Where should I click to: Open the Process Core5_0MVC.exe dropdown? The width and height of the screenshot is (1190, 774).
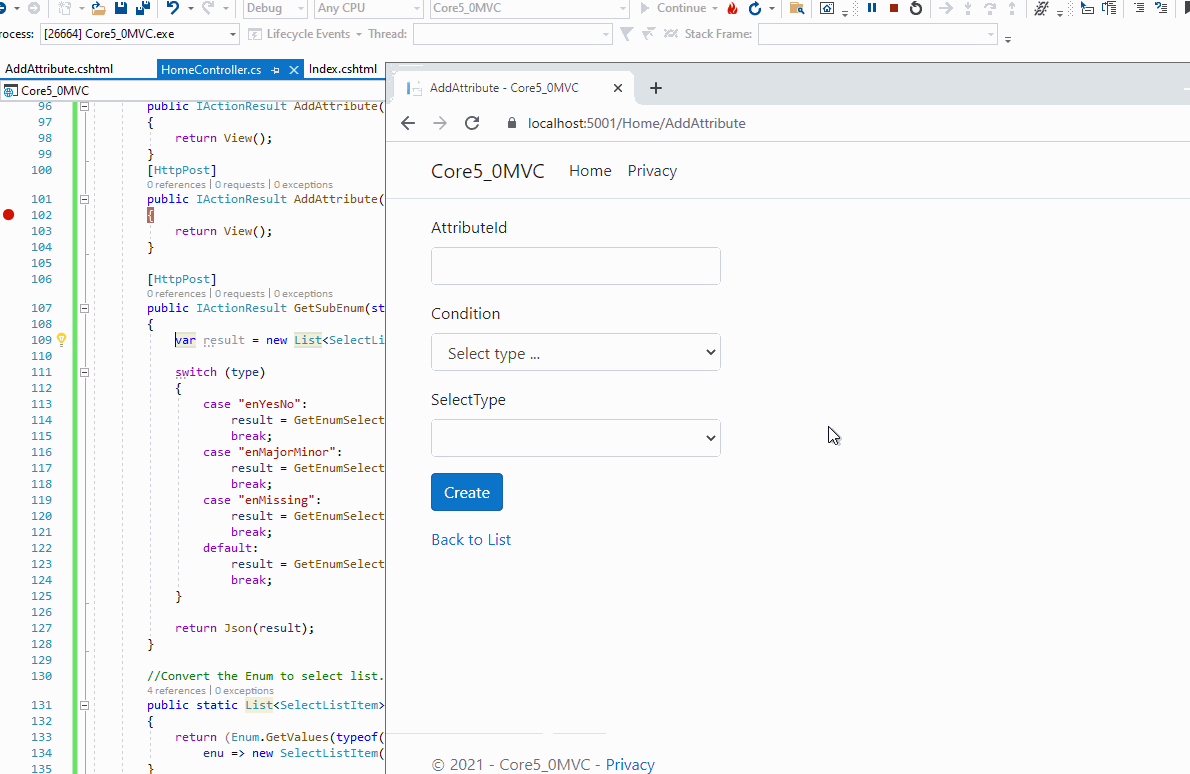tap(140, 34)
